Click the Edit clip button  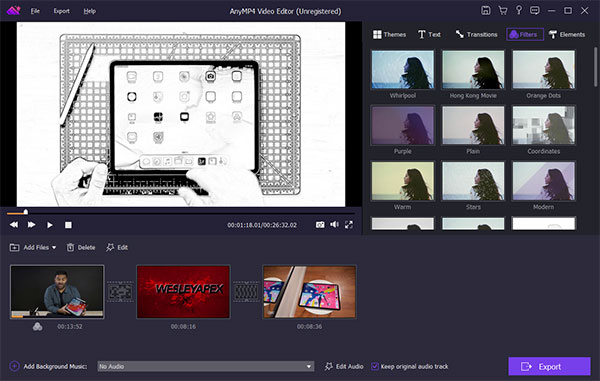pos(117,247)
